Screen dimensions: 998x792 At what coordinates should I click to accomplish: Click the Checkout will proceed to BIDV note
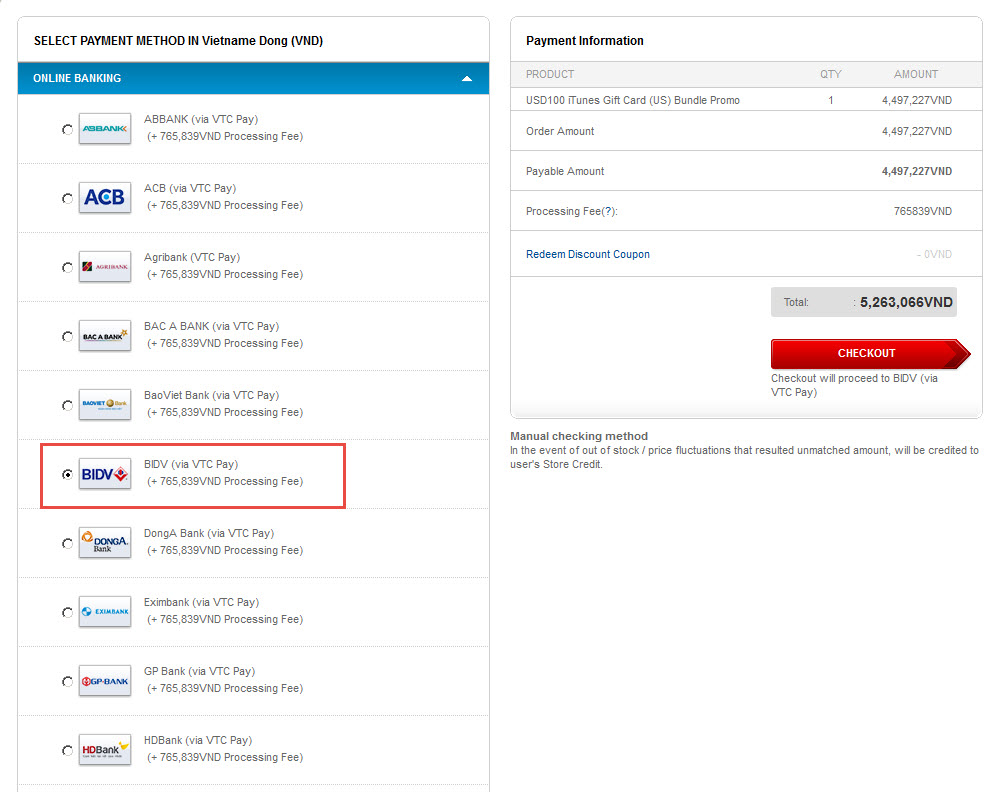pyautogui.click(x=854, y=385)
